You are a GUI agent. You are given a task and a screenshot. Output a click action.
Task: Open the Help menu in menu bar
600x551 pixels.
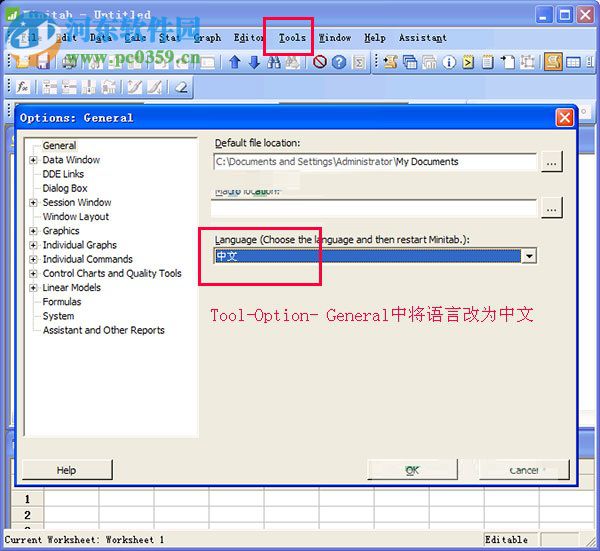(x=375, y=37)
